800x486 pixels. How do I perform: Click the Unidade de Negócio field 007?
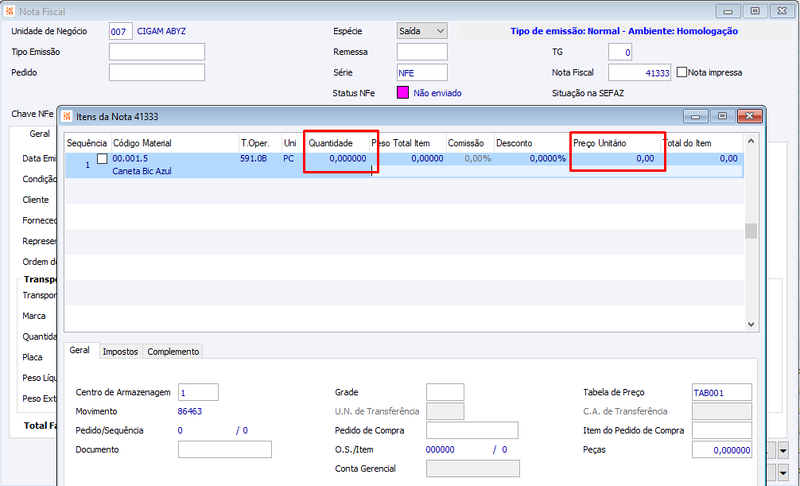click(x=120, y=31)
